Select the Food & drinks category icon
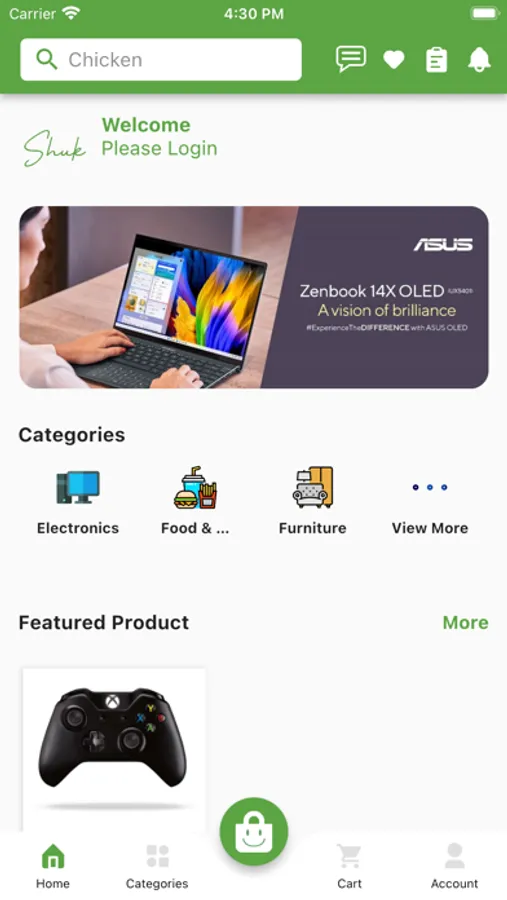 (x=195, y=487)
